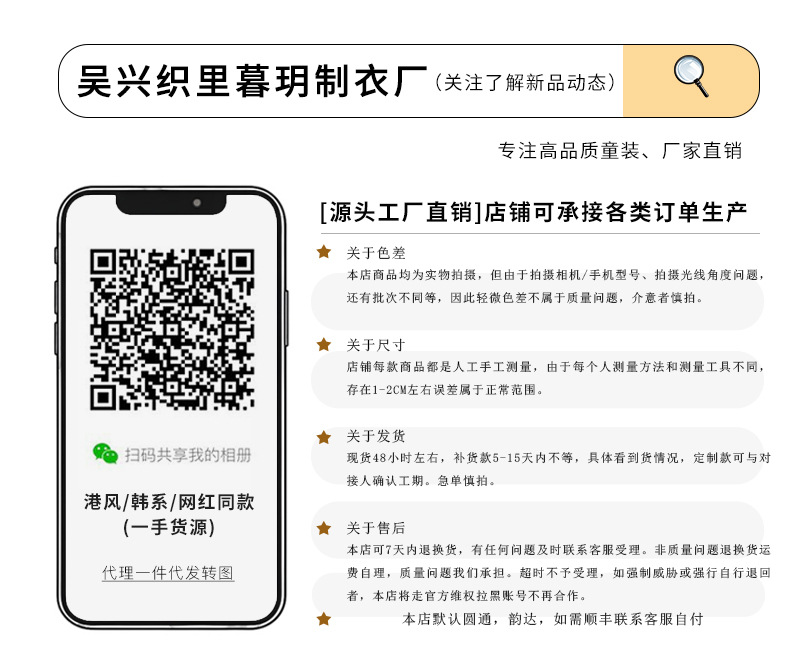800x650 pixels.
Task: Click the QR code image
Action: coord(172,330)
